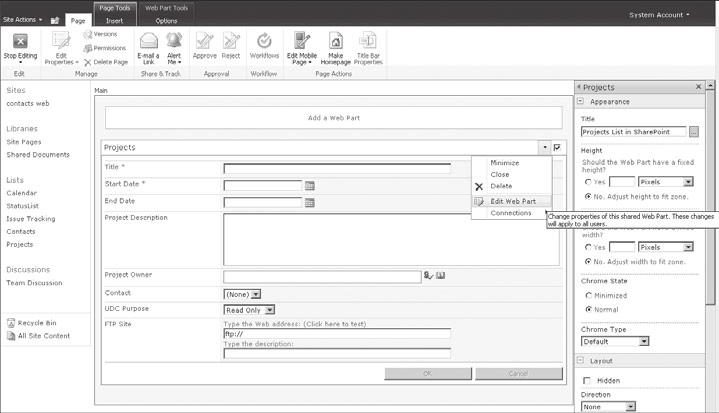Choose Connections from the web part menu
Image resolution: width=719 pixels, height=413 pixels.
pos(510,213)
